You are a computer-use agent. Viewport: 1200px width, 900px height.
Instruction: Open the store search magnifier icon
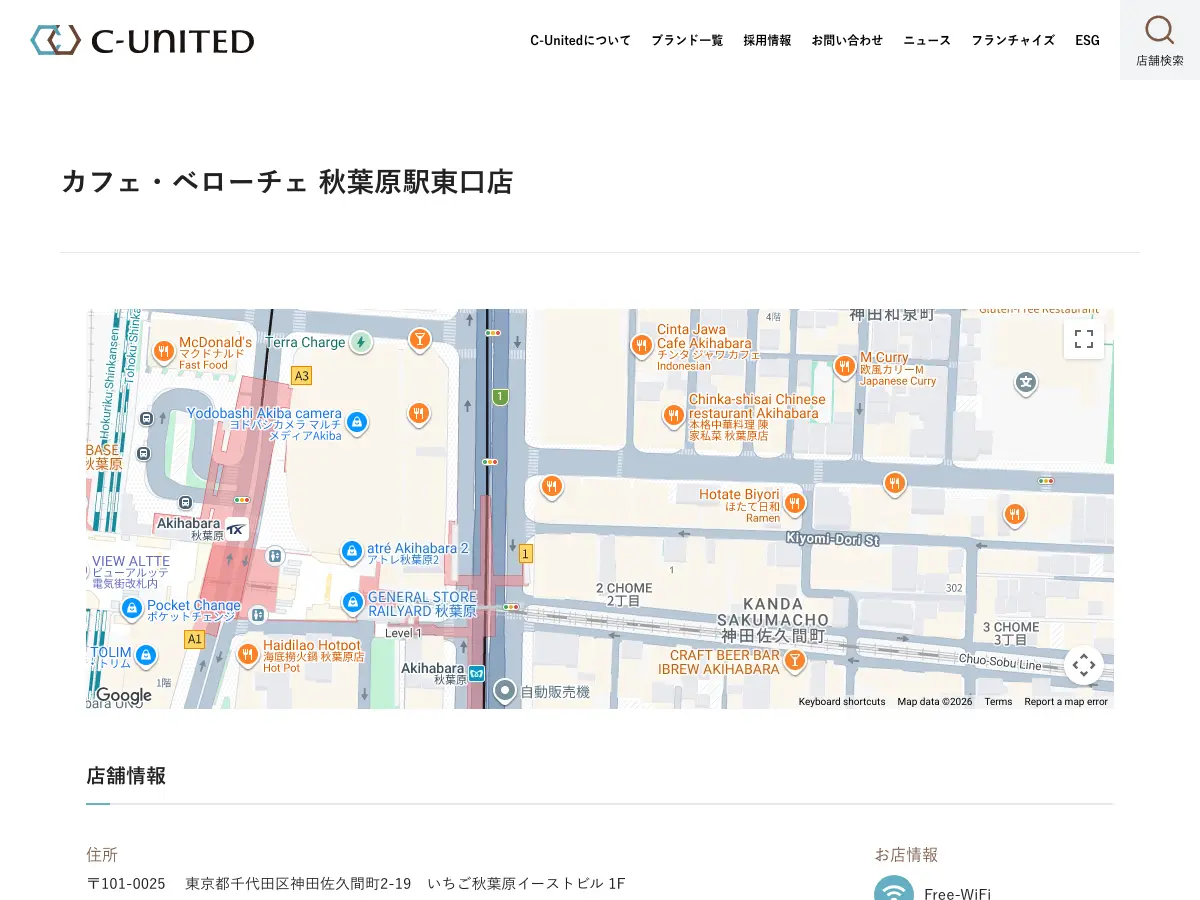click(x=1159, y=30)
